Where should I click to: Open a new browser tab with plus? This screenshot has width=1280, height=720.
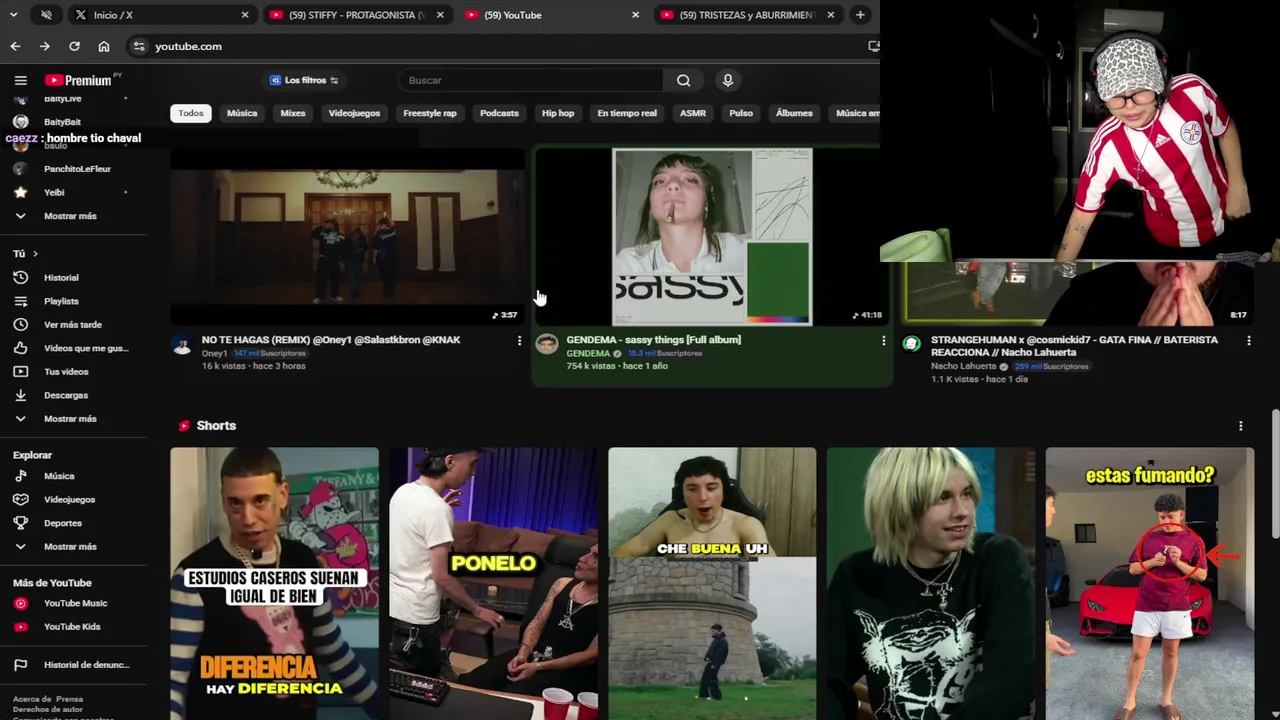coord(860,15)
